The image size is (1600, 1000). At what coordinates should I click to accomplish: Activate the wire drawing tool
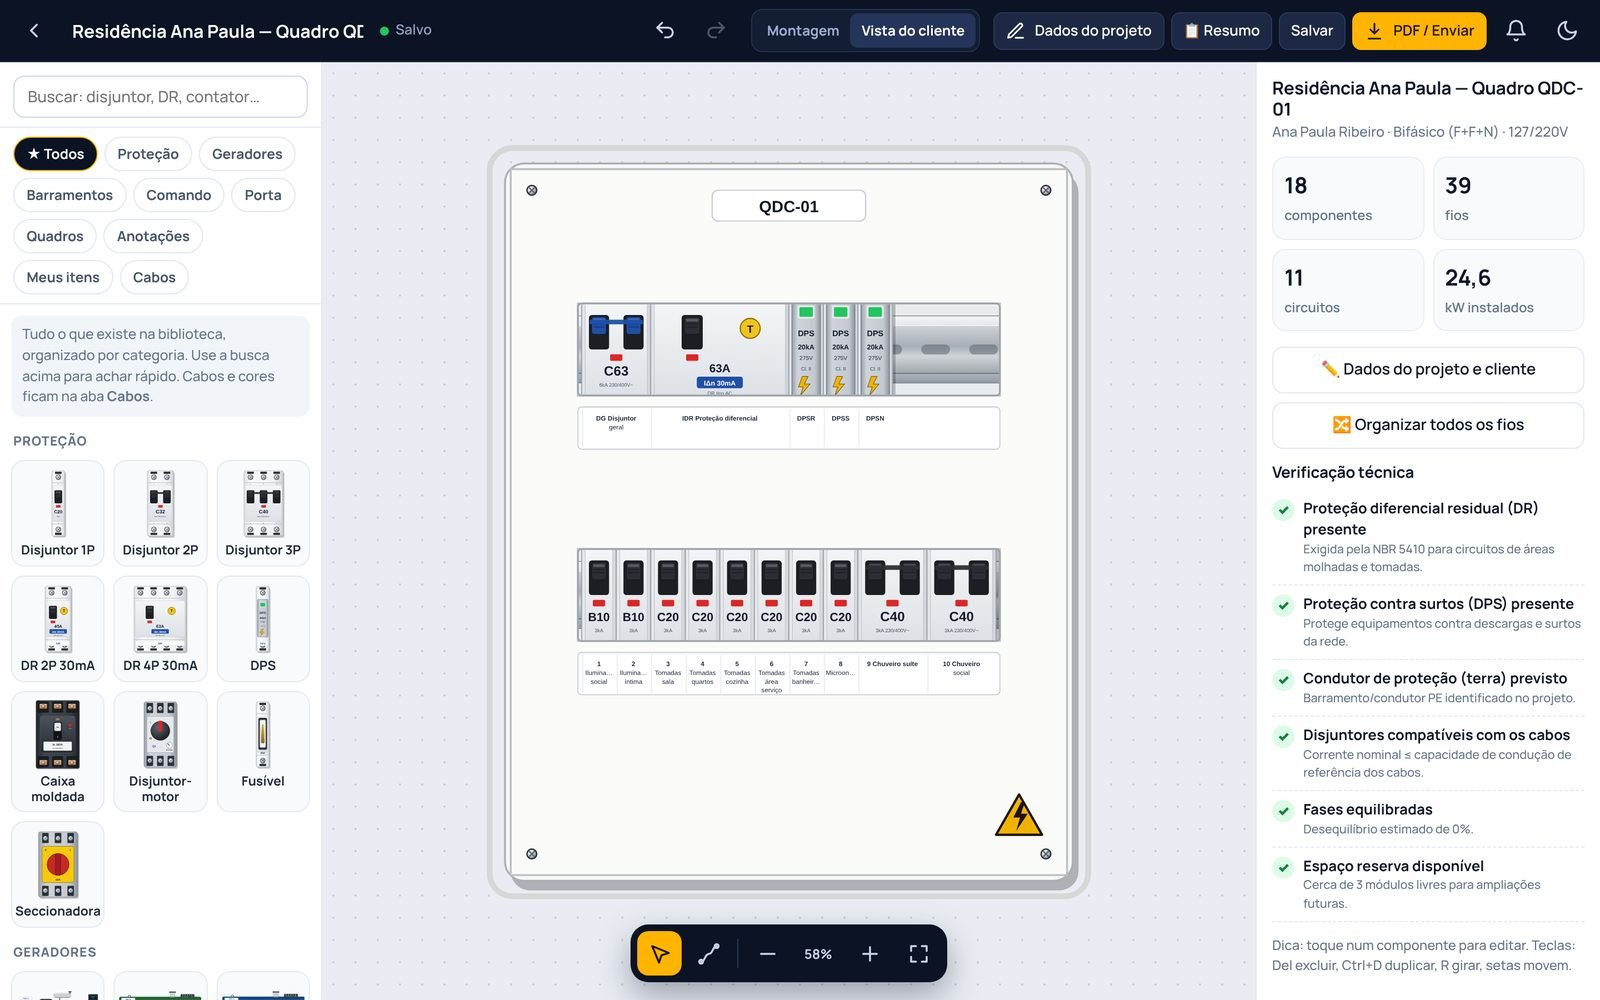(x=709, y=954)
